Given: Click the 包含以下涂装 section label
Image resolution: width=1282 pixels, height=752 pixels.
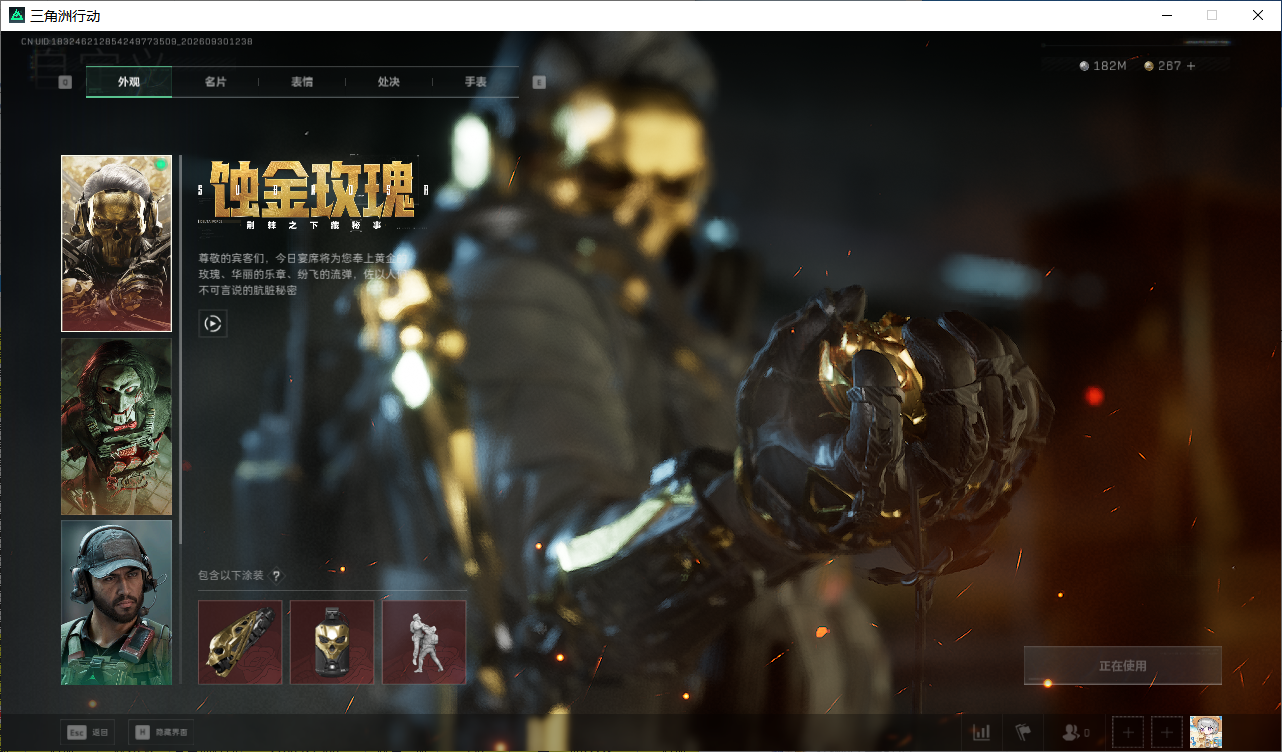Looking at the screenshot, I should pyautogui.click(x=231, y=576).
